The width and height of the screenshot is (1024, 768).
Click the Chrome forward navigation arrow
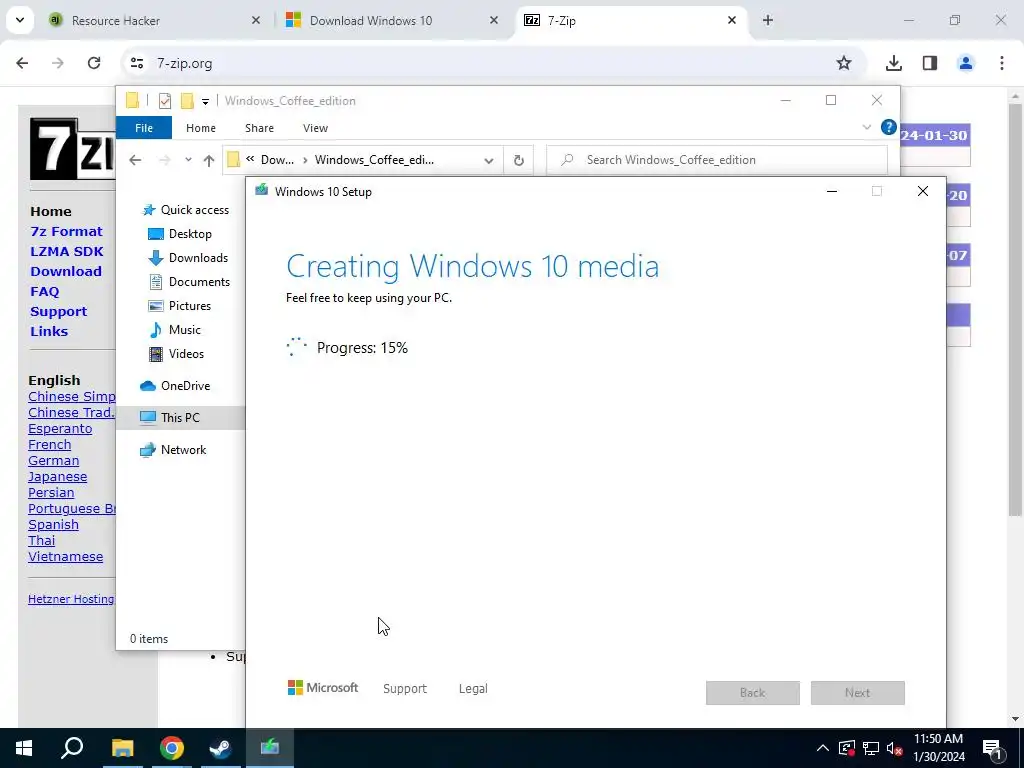tap(57, 63)
